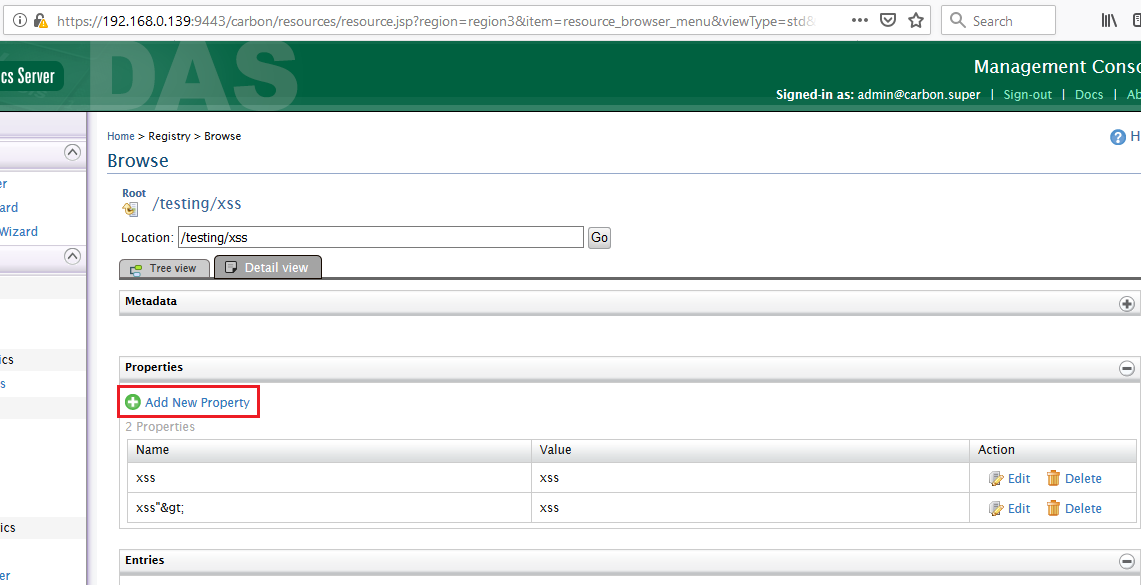Image resolution: width=1141 pixels, height=585 pixels.
Task: Click the Edit pencil icon for xss row
Action: coord(996,478)
